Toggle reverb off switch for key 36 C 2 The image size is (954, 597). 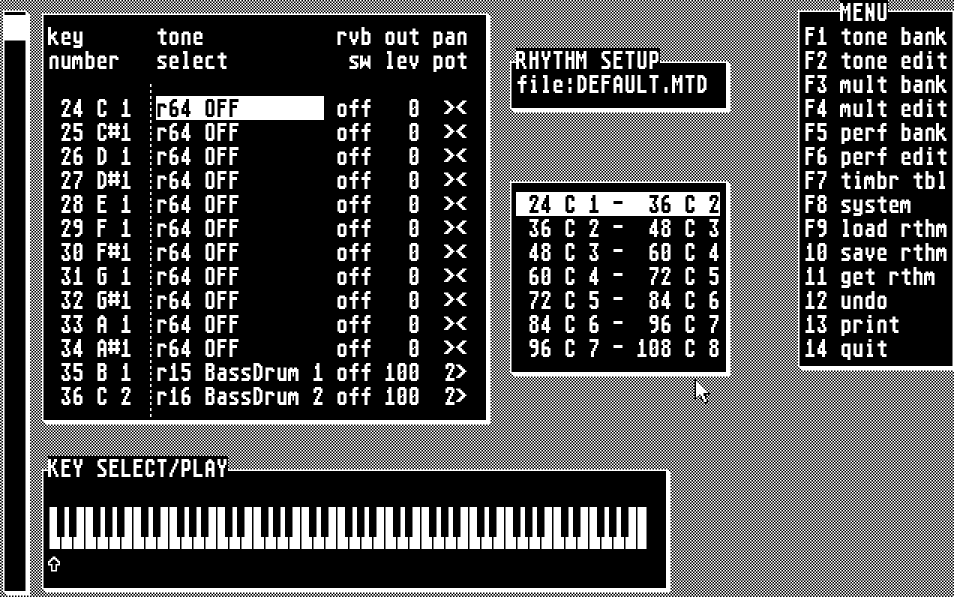tap(353, 397)
